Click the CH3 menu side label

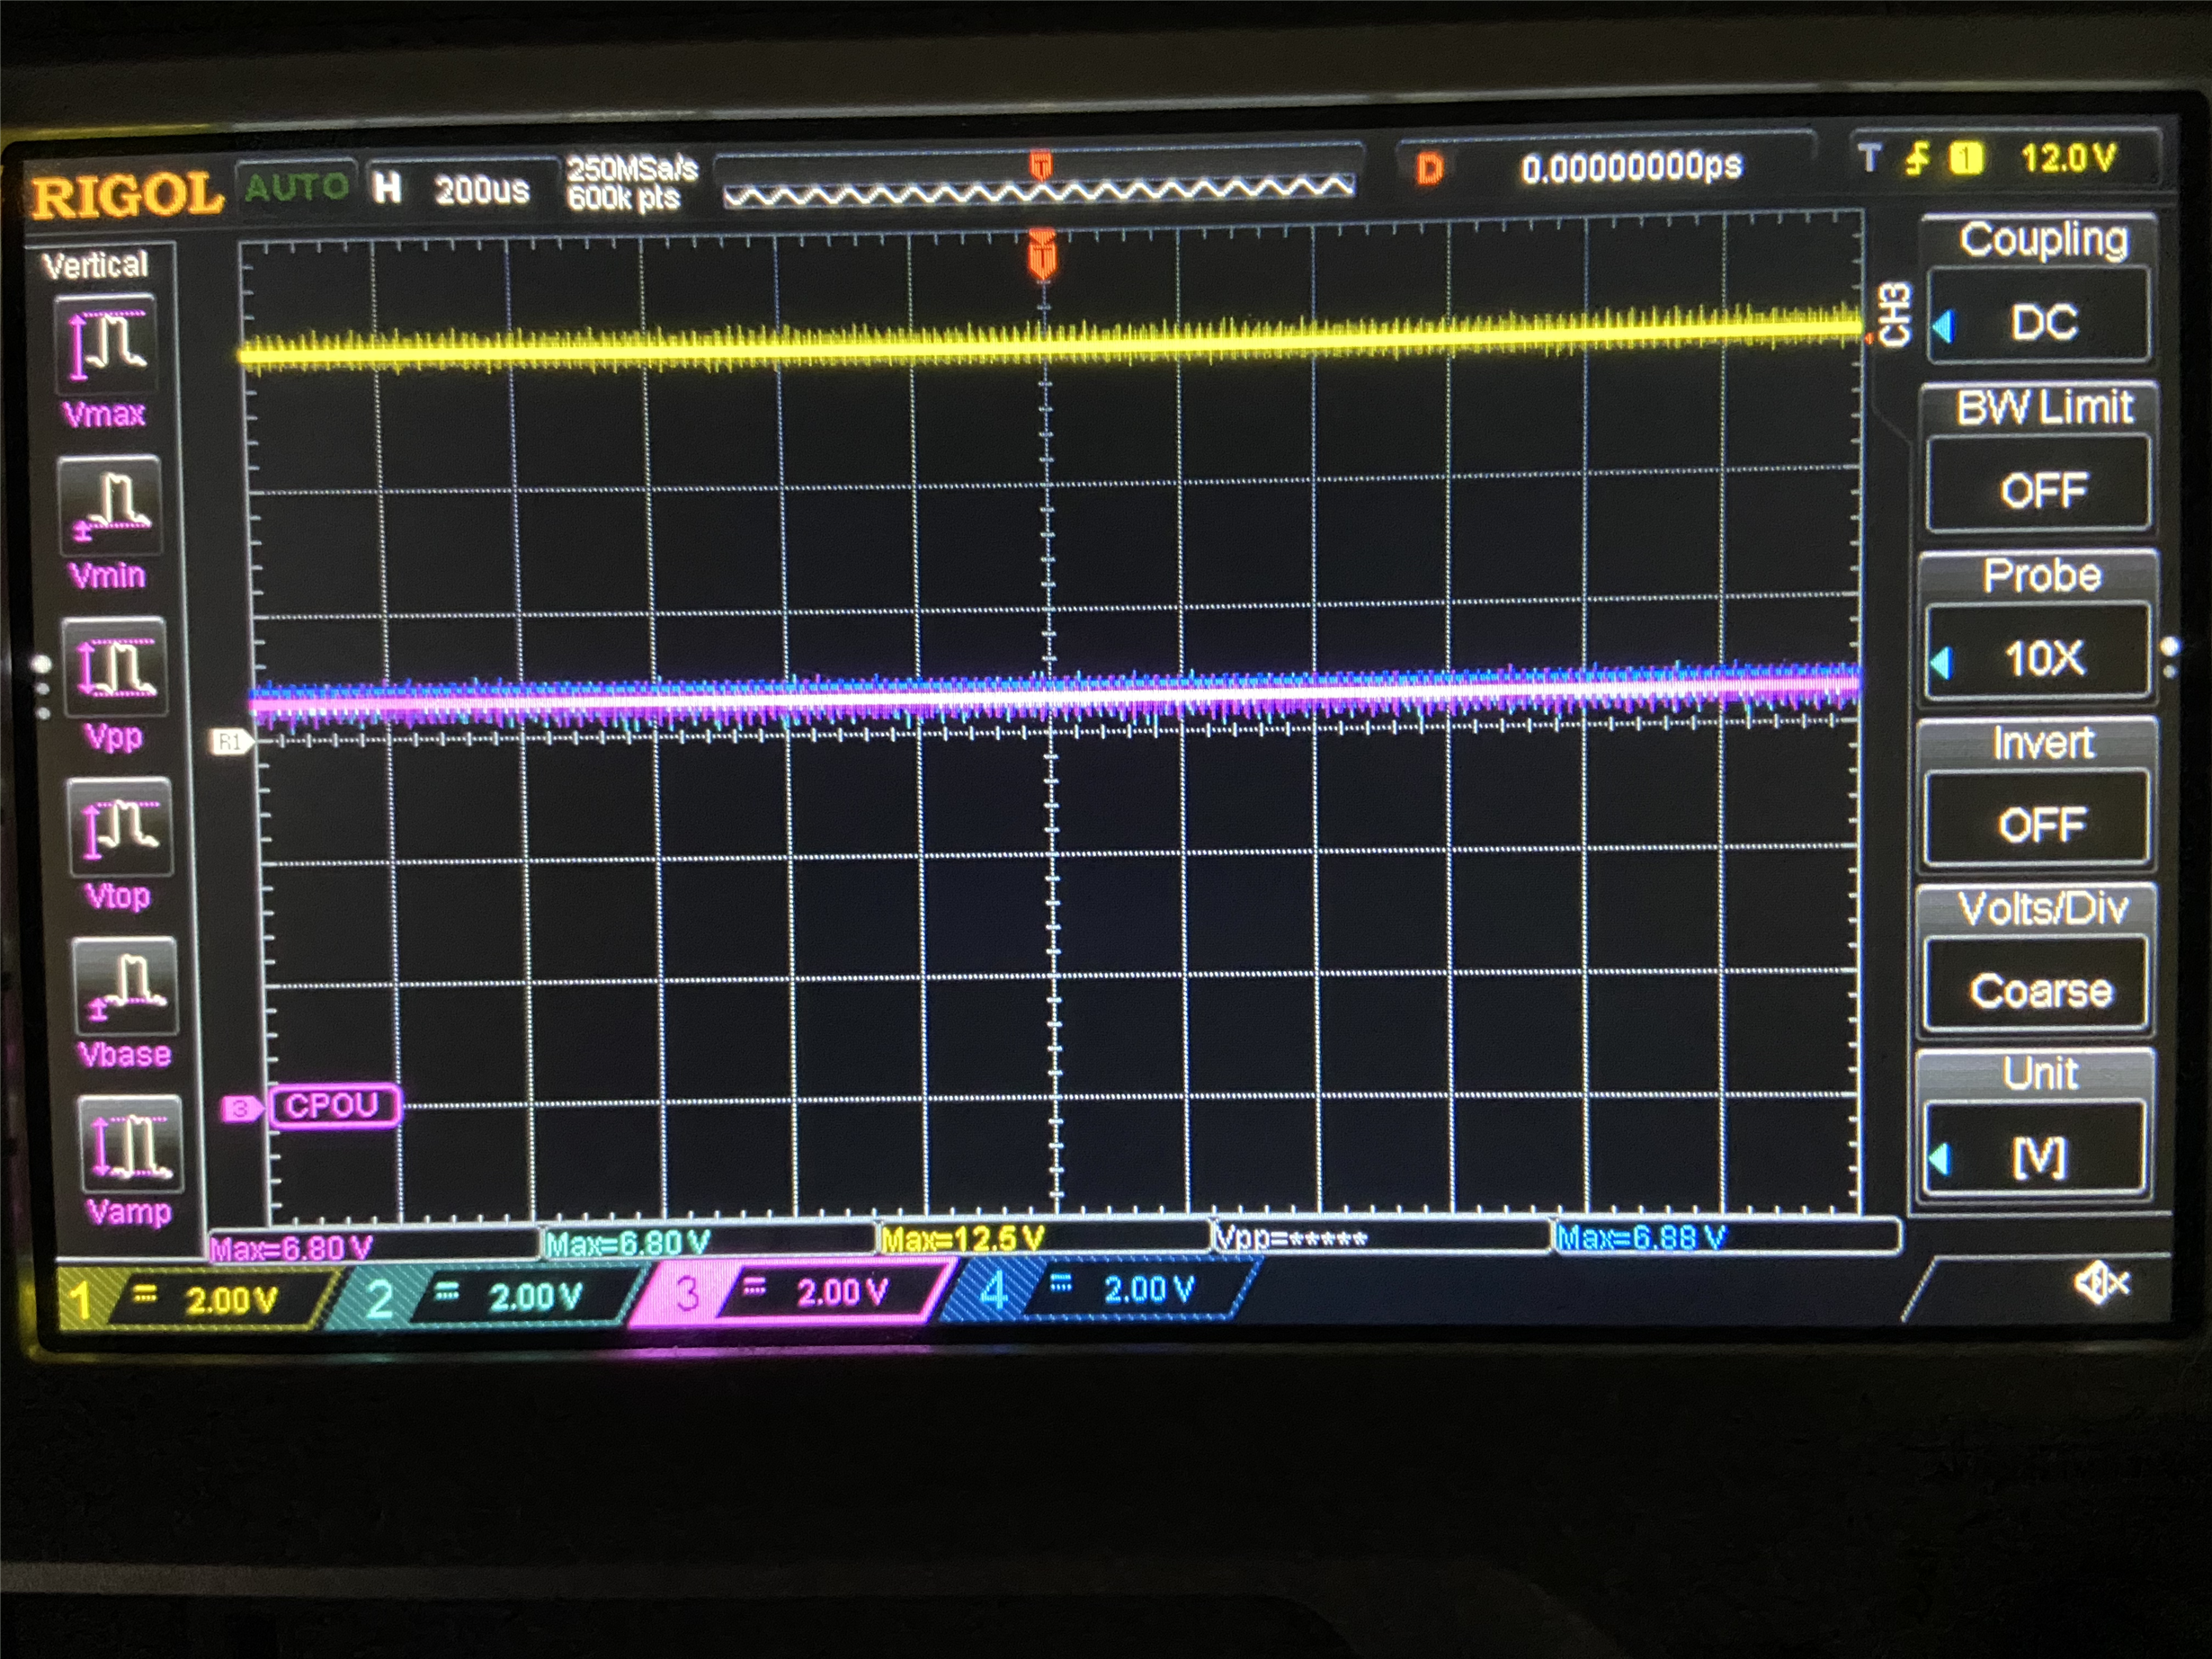point(1894,314)
